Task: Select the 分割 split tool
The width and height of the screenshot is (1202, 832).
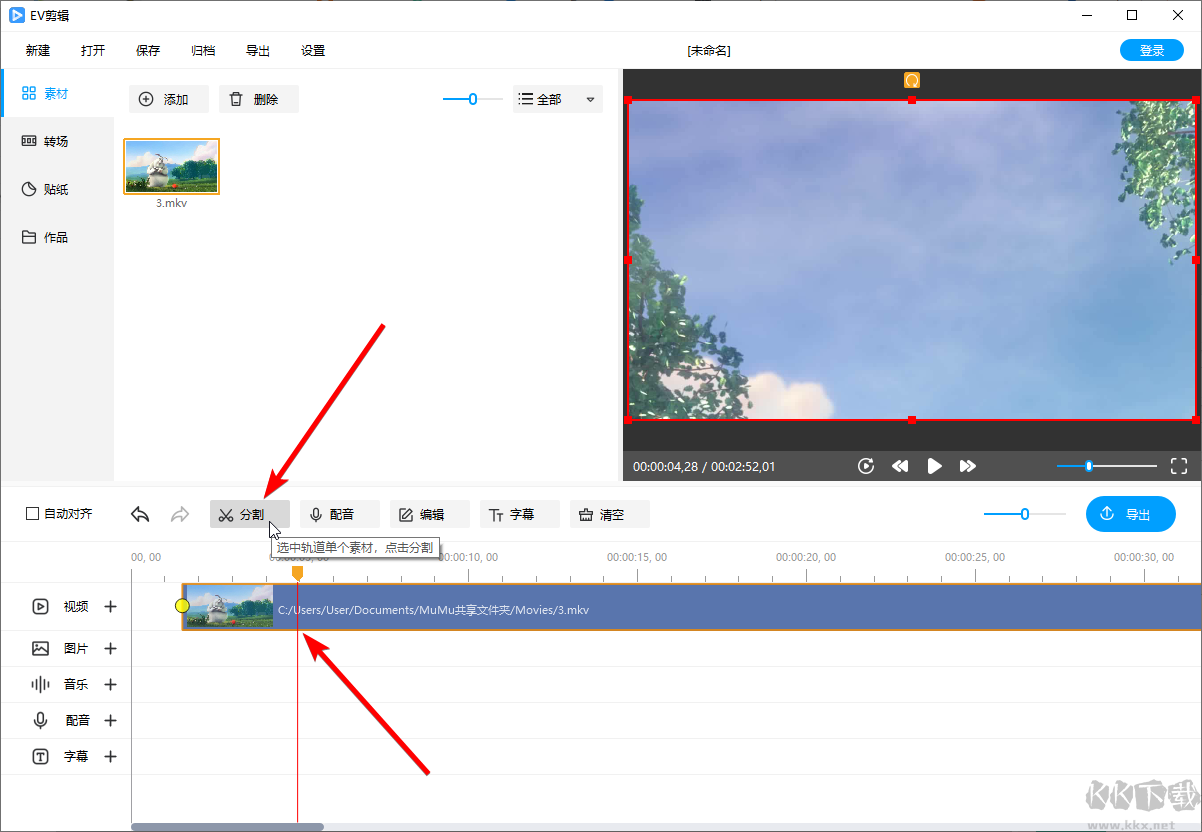Action: coord(249,513)
